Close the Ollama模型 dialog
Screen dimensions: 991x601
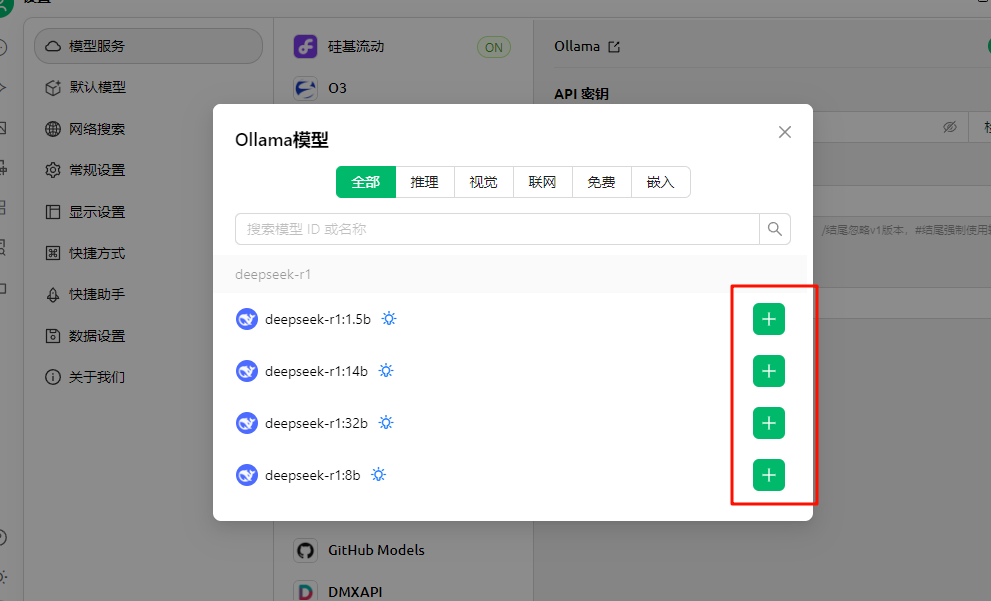coord(785,132)
